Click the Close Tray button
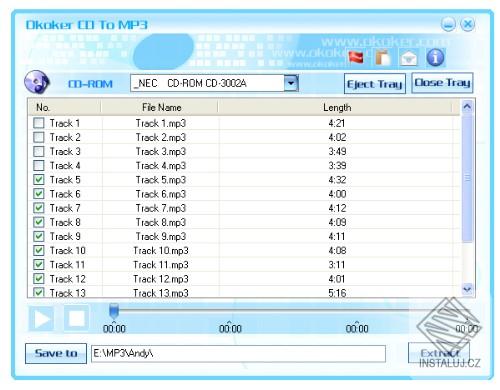Screen dimensions: 500x390 [x=442, y=83]
